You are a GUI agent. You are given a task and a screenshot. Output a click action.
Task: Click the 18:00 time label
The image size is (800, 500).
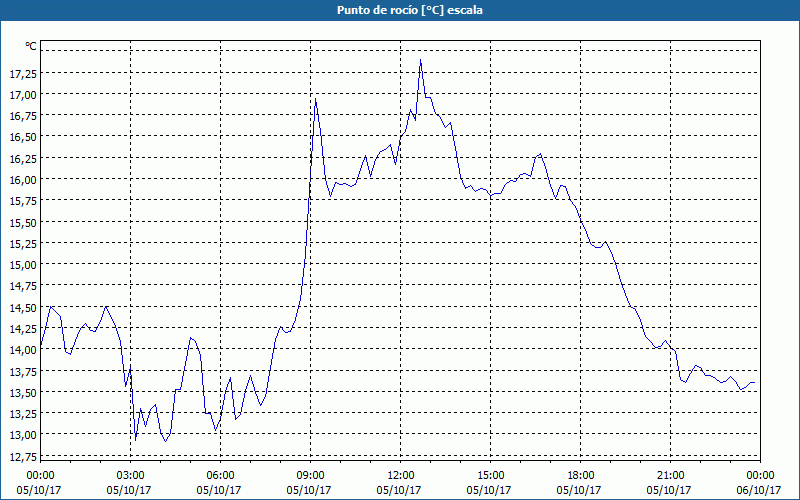[581, 476]
